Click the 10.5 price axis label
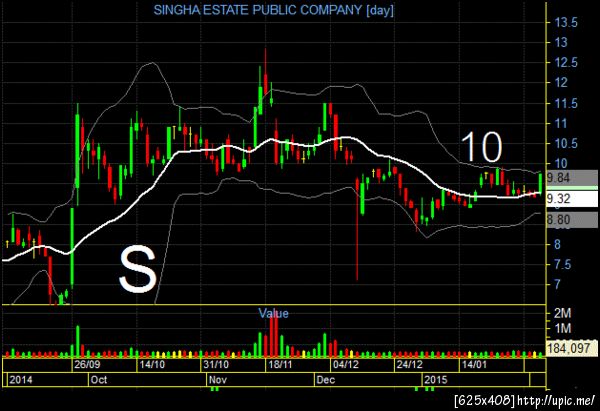Screen dimensions: 600x411 566,144
